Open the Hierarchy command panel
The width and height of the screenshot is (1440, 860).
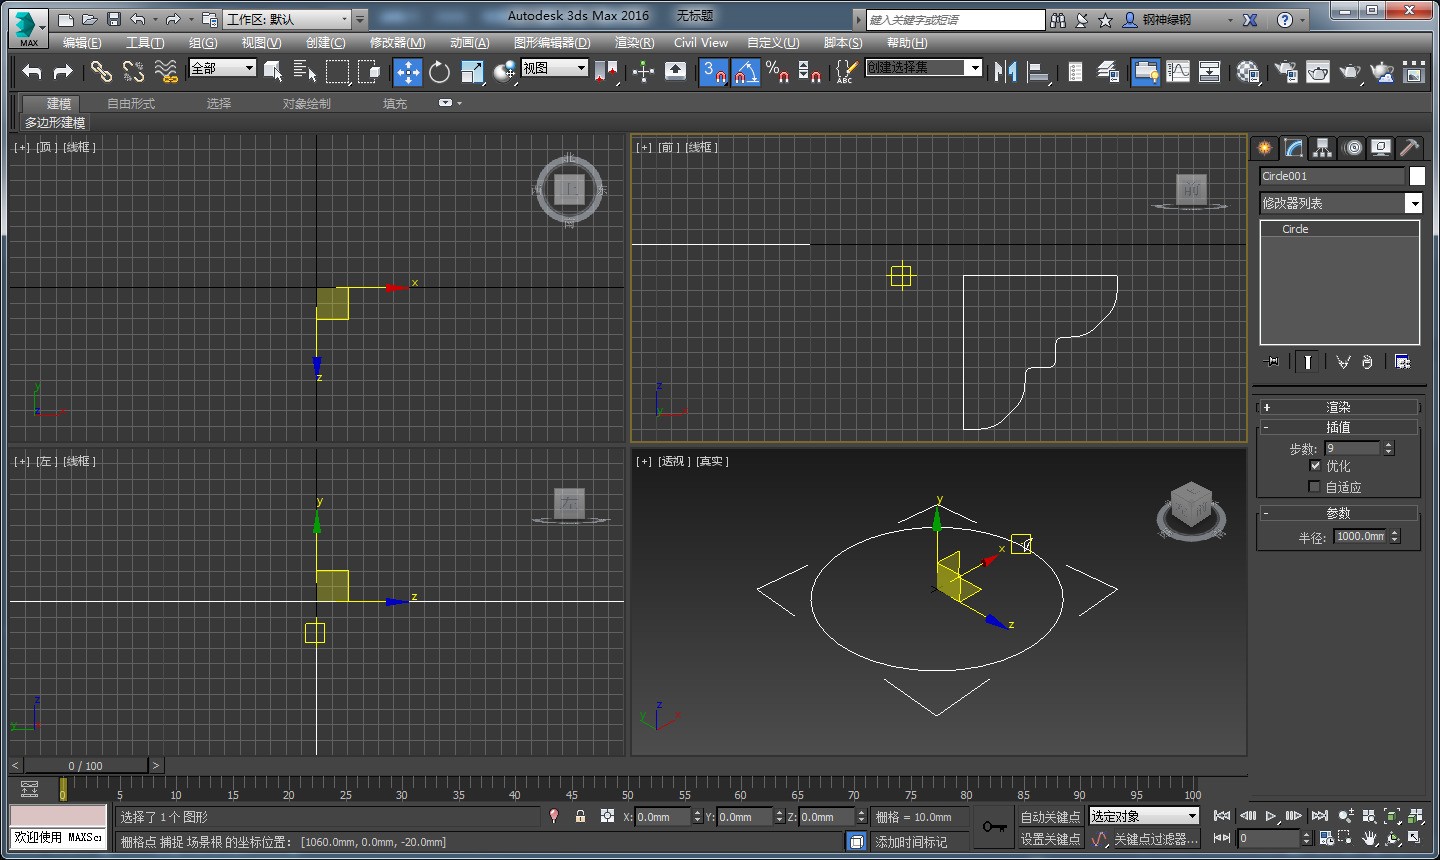point(1322,148)
